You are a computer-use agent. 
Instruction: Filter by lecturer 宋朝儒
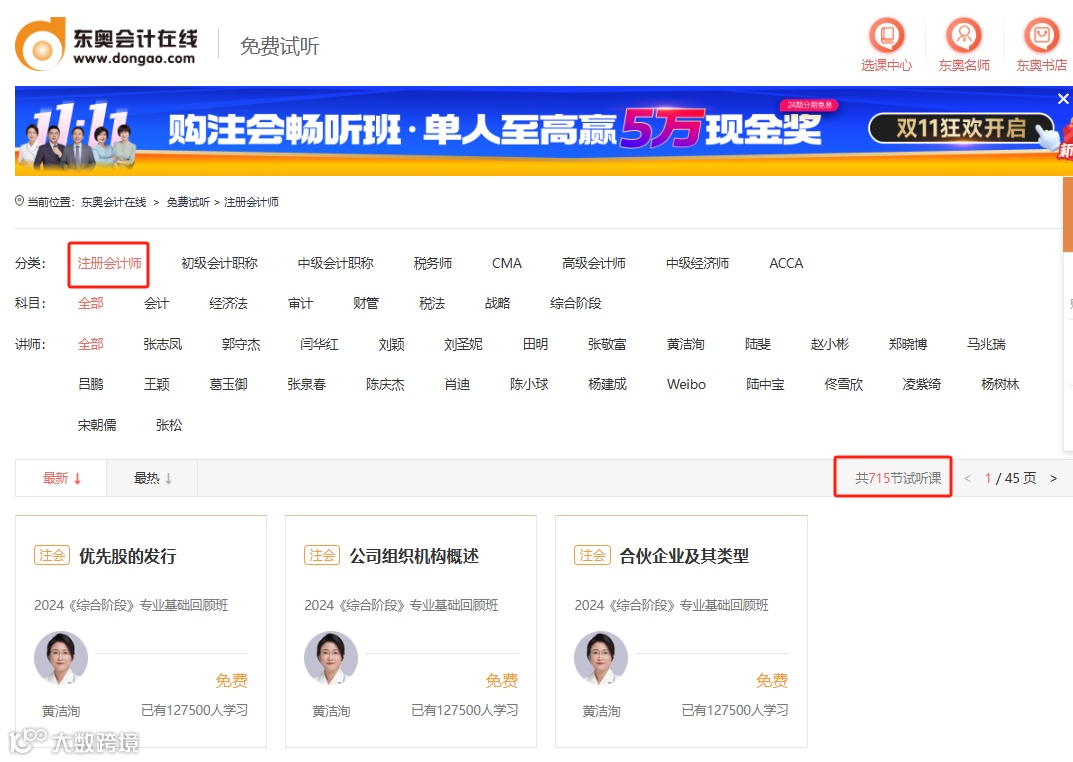[x=96, y=425]
